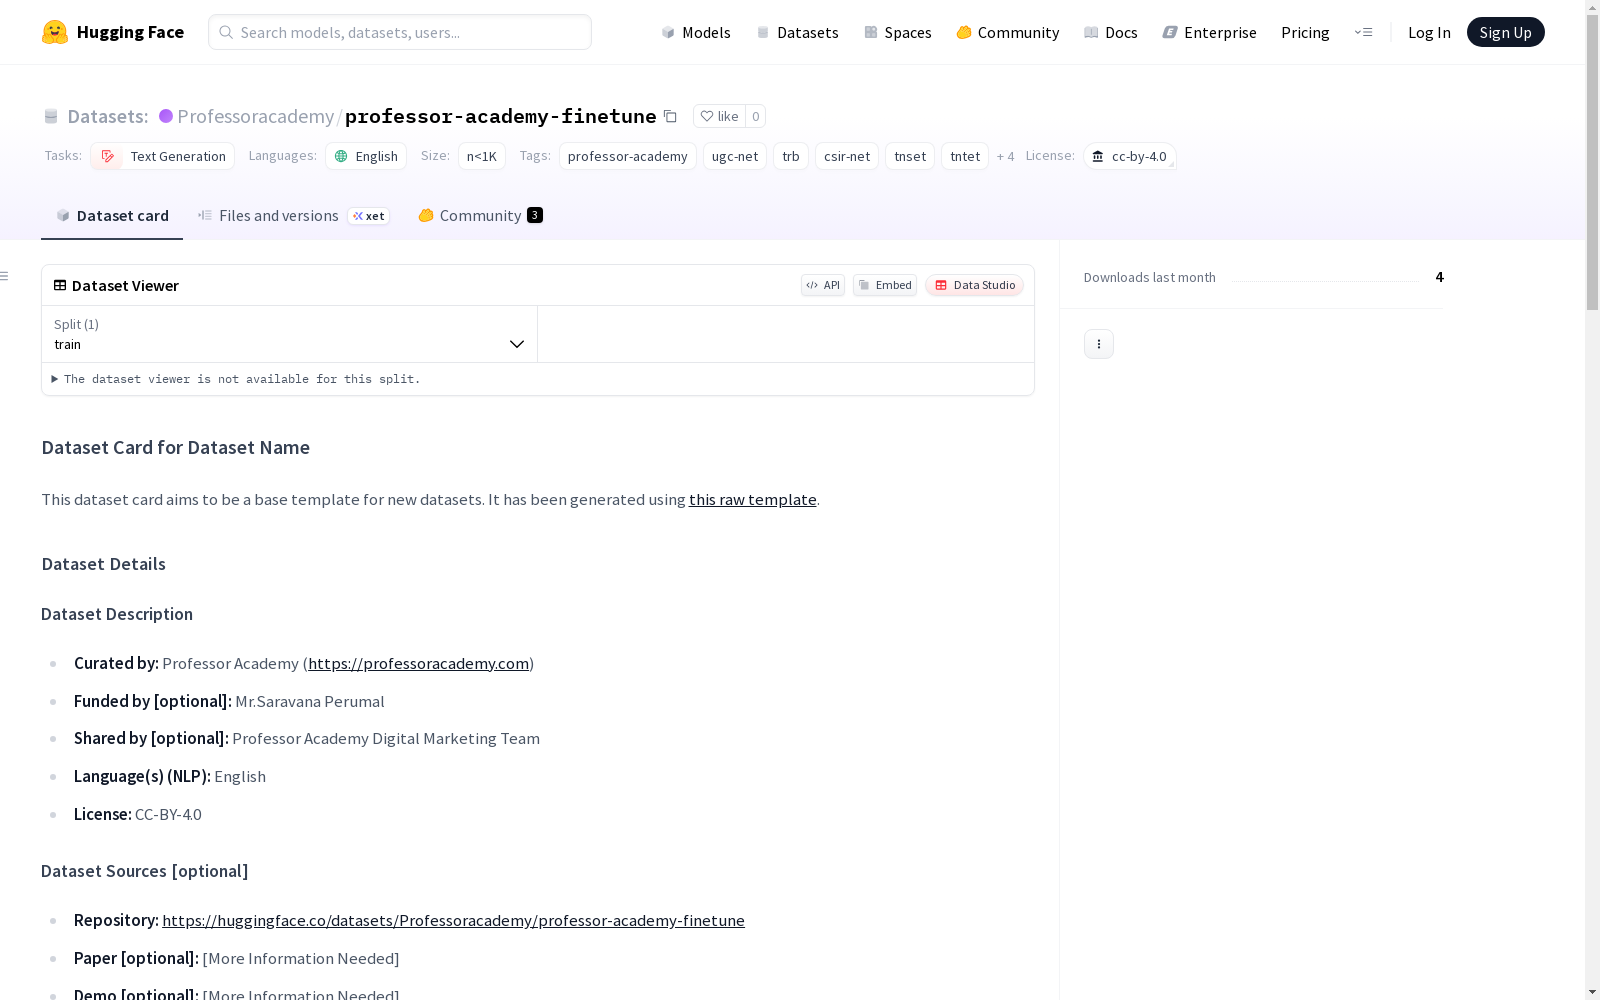Open the Files and versions tab

[293, 216]
